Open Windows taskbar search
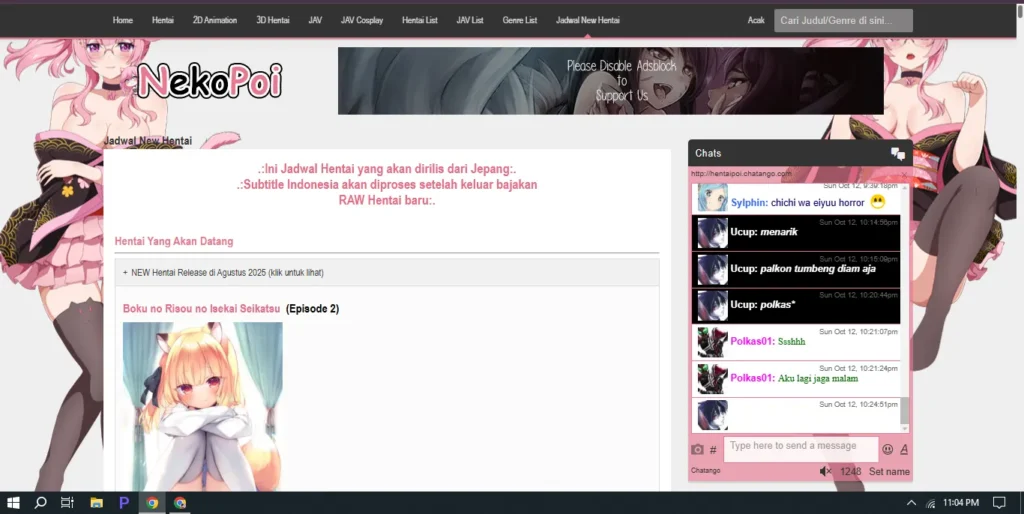Screen dimensions: 1024x514 40,502
